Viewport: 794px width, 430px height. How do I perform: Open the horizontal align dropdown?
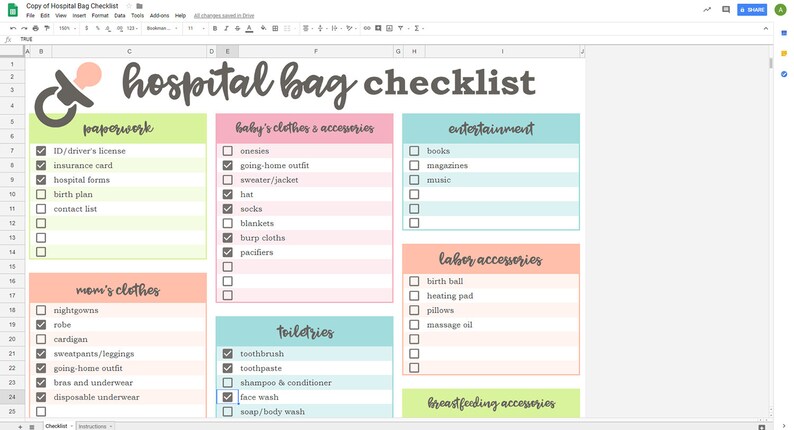[307, 28]
